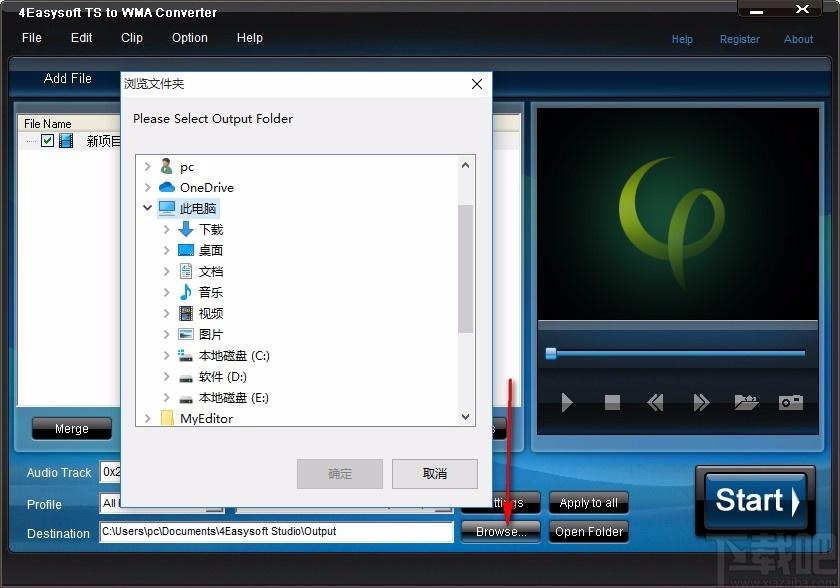Expand the 视频 folder node
This screenshot has height=588, width=840.
pyautogui.click(x=167, y=313)
